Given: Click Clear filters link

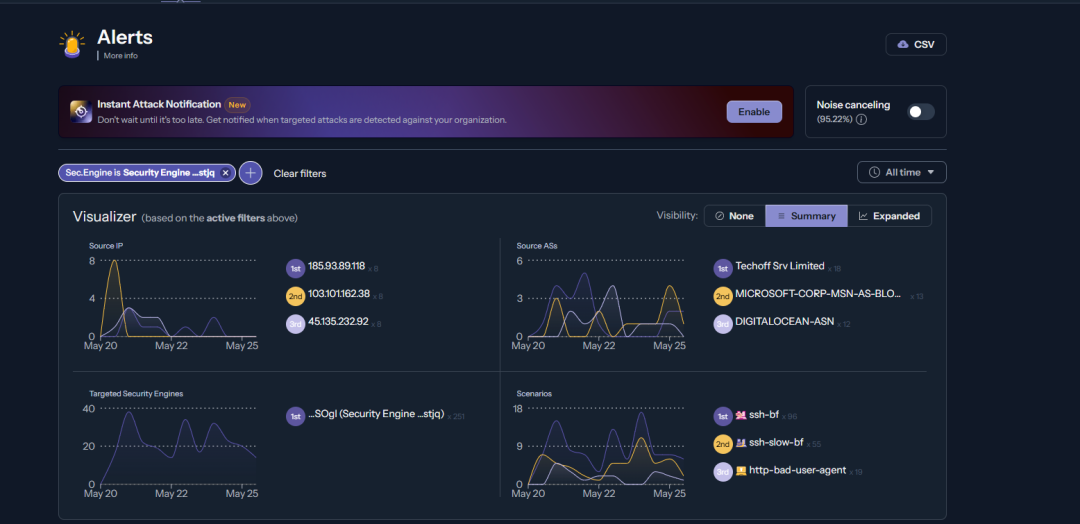Looking at the screenshot, I should pyautogui.click(x=300, y=173).
